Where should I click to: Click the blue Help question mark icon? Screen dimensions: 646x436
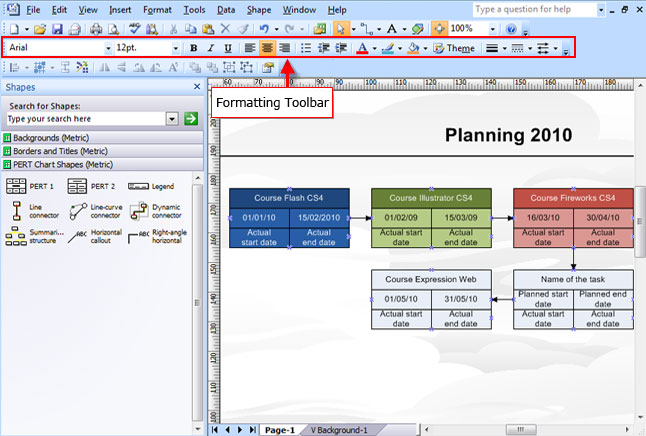click(x=511, y=29)
